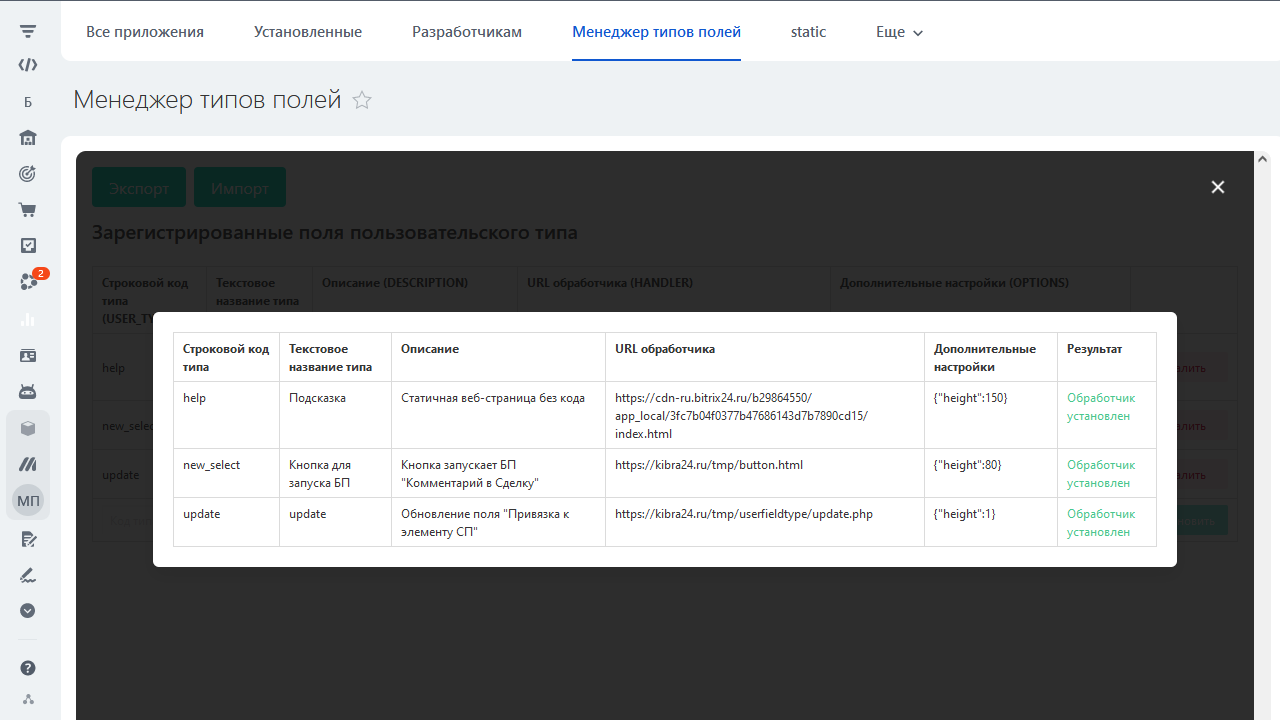Open the Разработчикам tab
Viewport: 1280px width, 720px height.
tap(467, 32)
